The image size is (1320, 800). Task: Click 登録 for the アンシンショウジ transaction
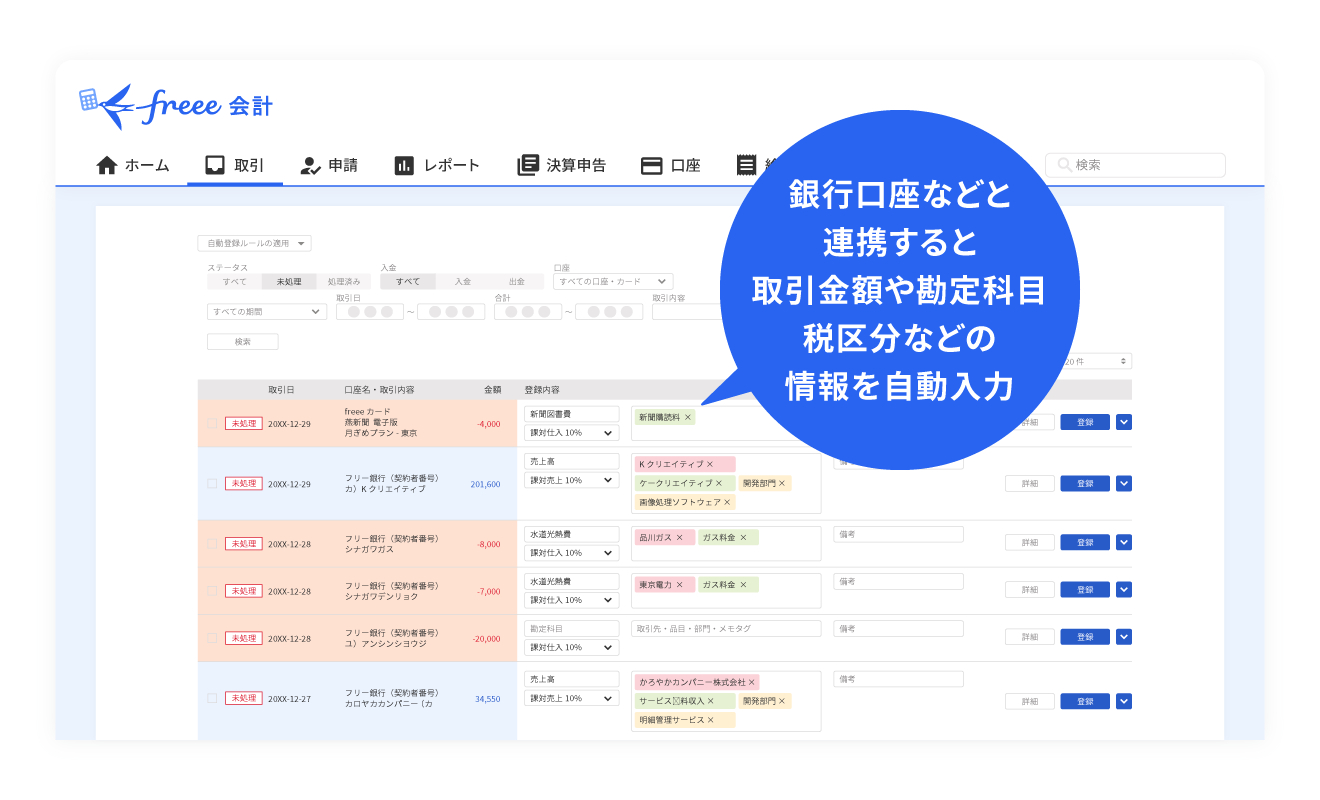point(1084,637)
